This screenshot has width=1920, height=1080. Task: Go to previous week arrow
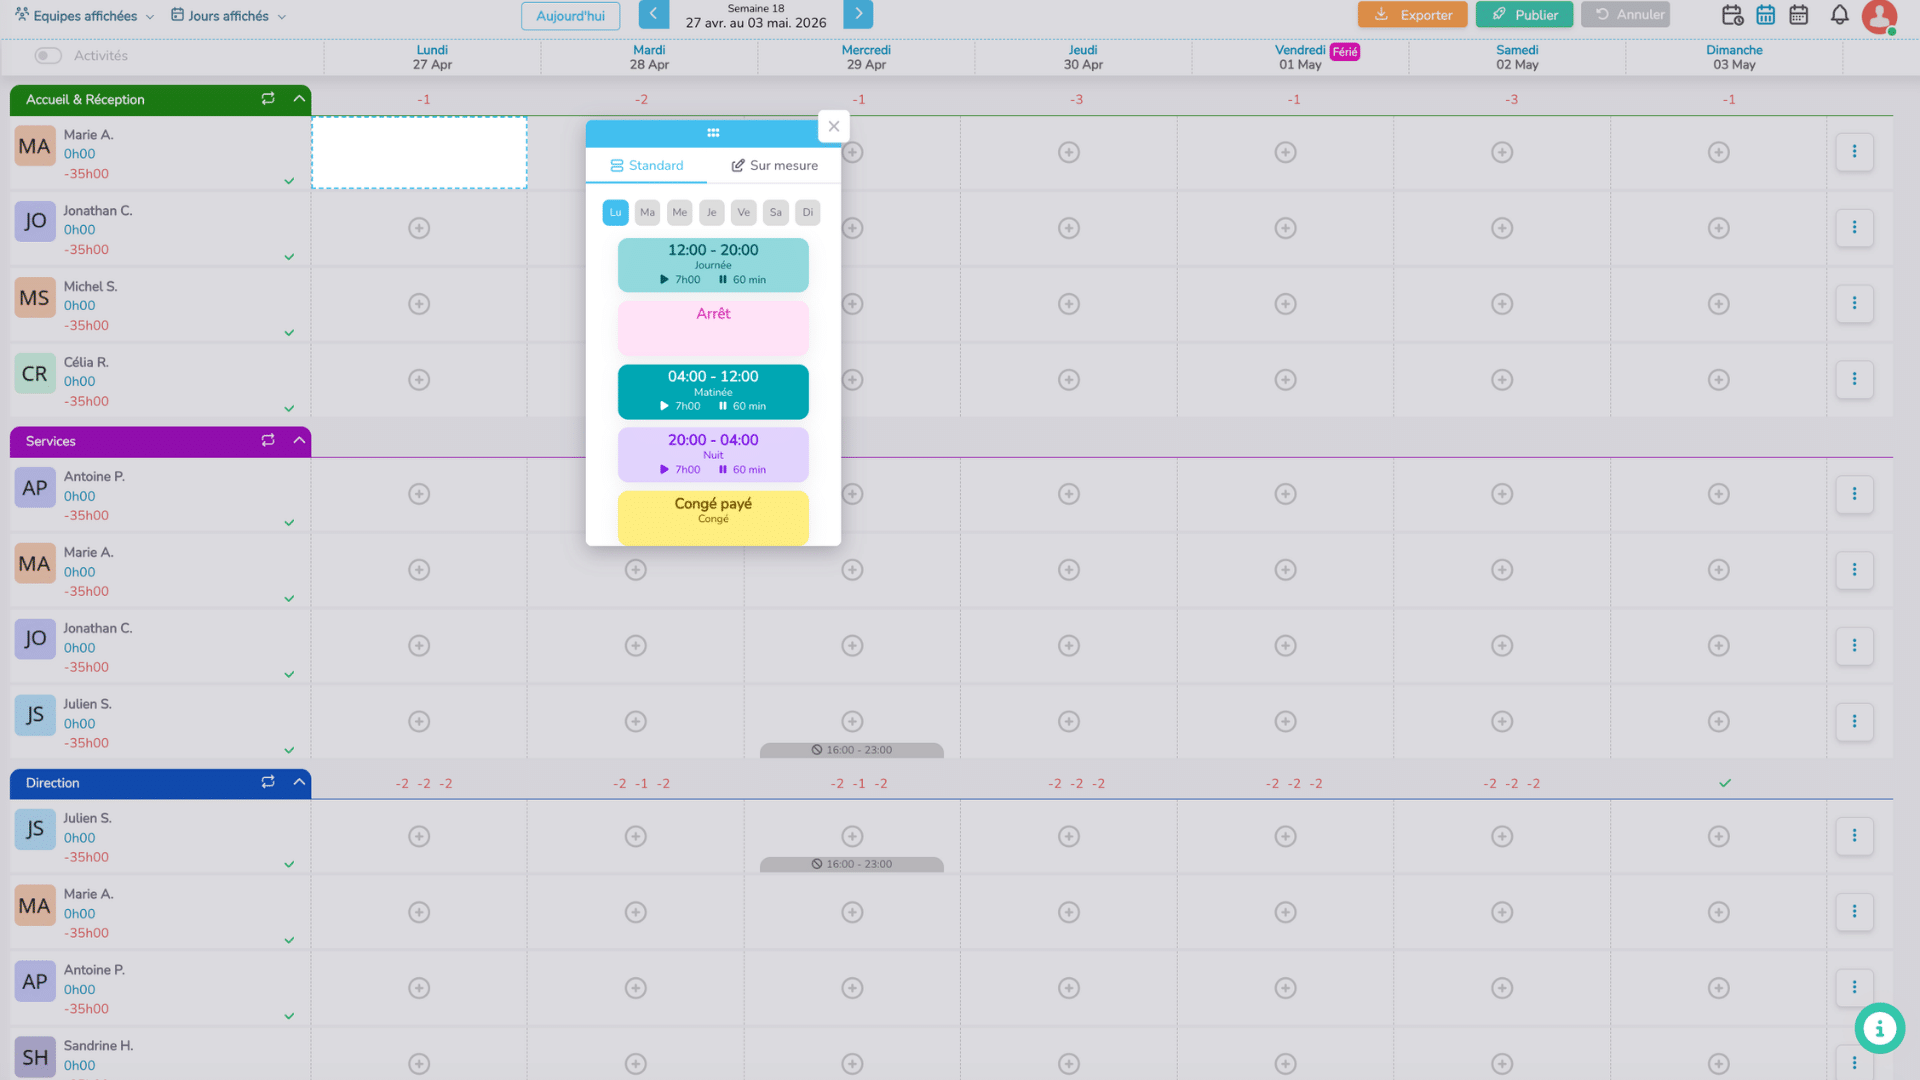coord(653,14)
